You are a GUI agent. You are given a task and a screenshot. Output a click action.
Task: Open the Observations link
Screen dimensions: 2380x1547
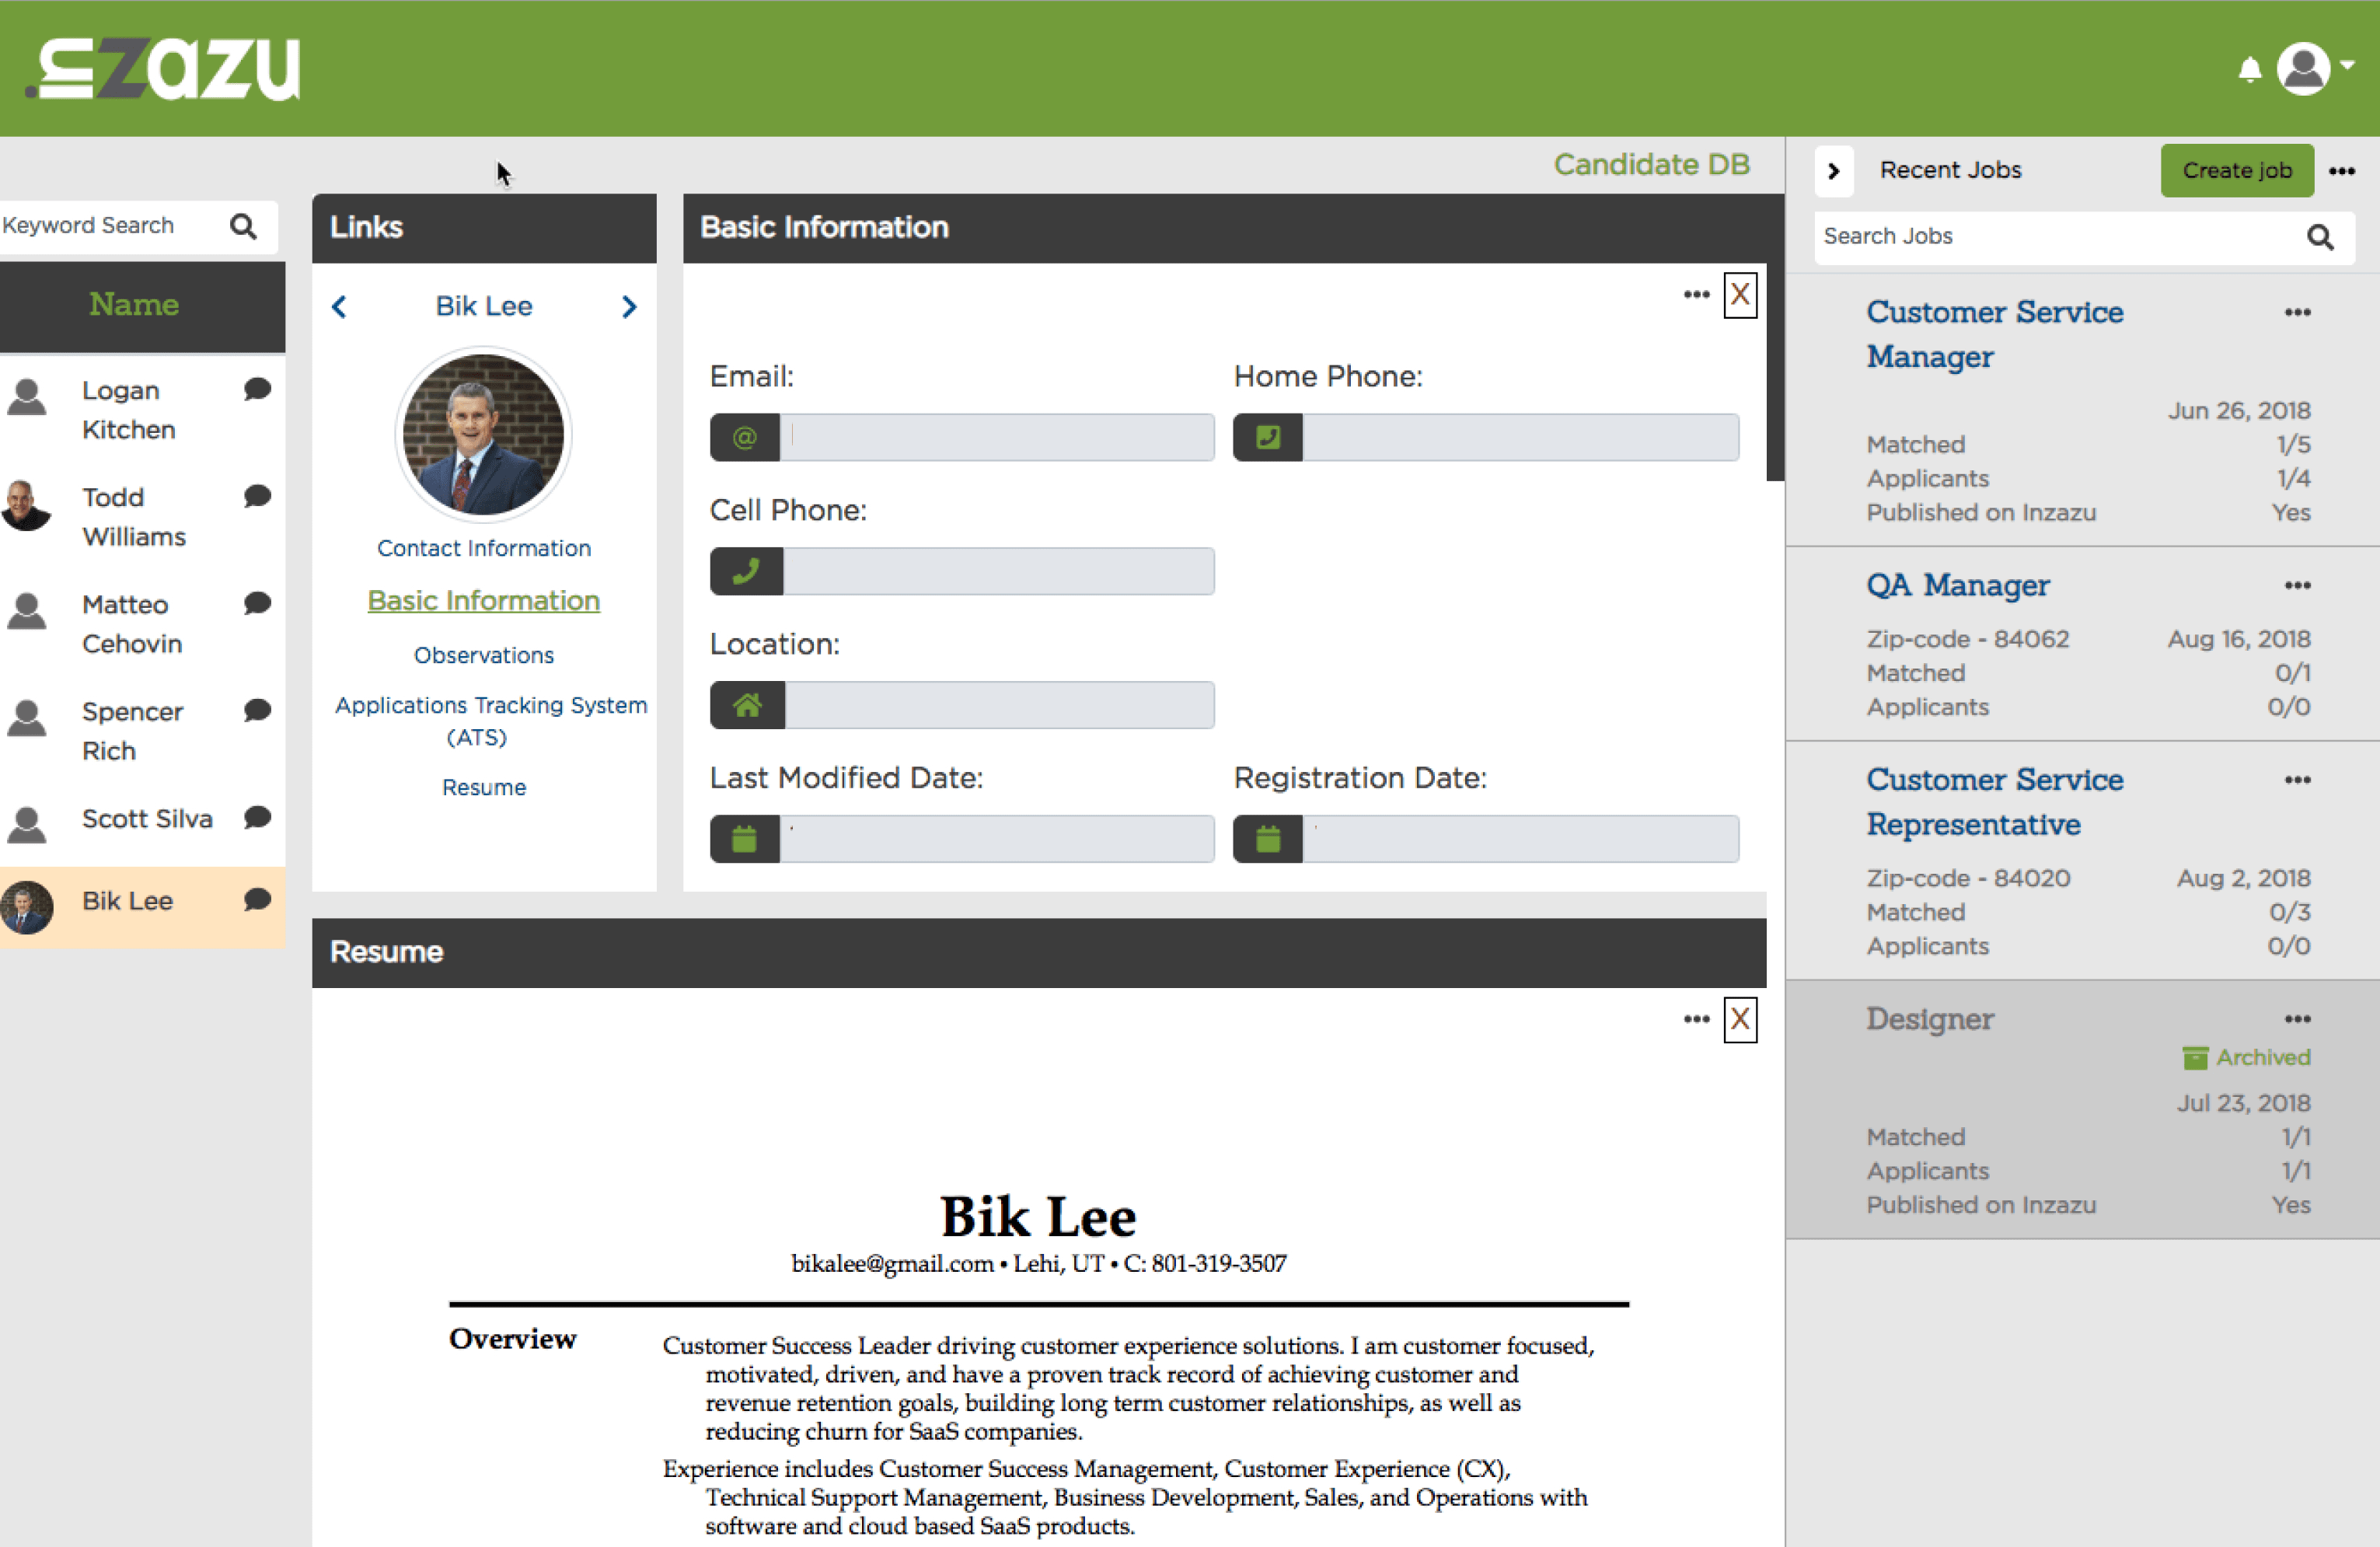tap(484, 655)
